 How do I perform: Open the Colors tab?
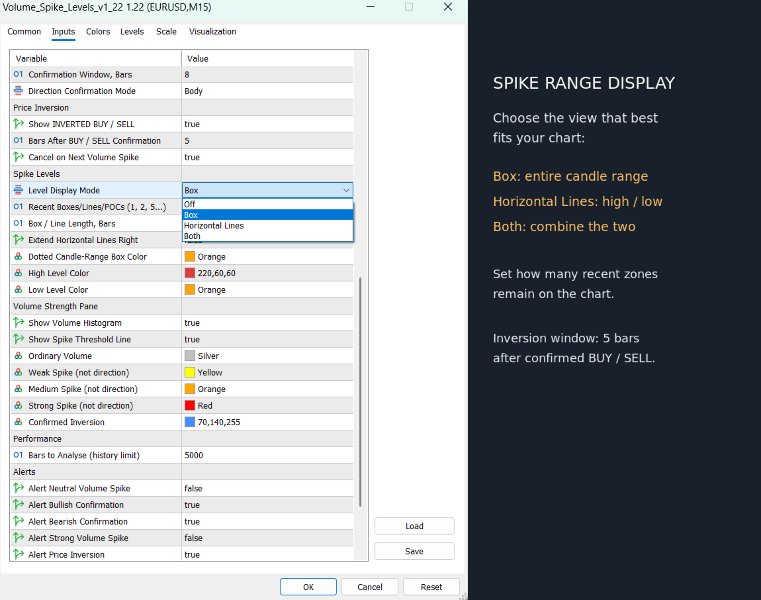[x=98, y=32]
